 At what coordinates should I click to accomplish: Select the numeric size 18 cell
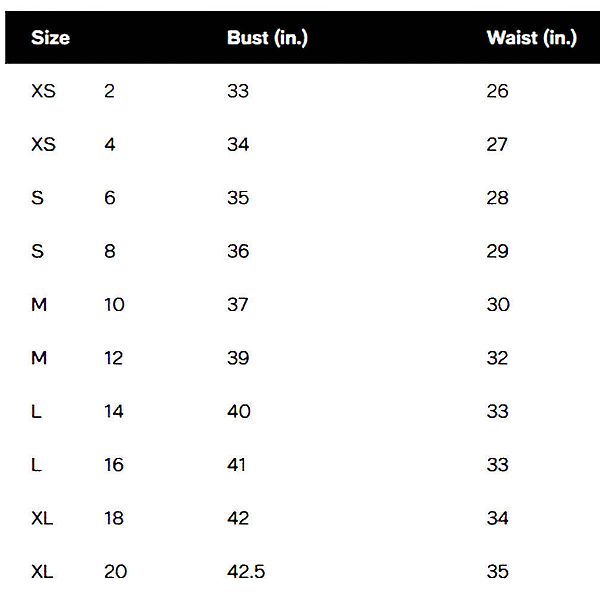(114, 518)
